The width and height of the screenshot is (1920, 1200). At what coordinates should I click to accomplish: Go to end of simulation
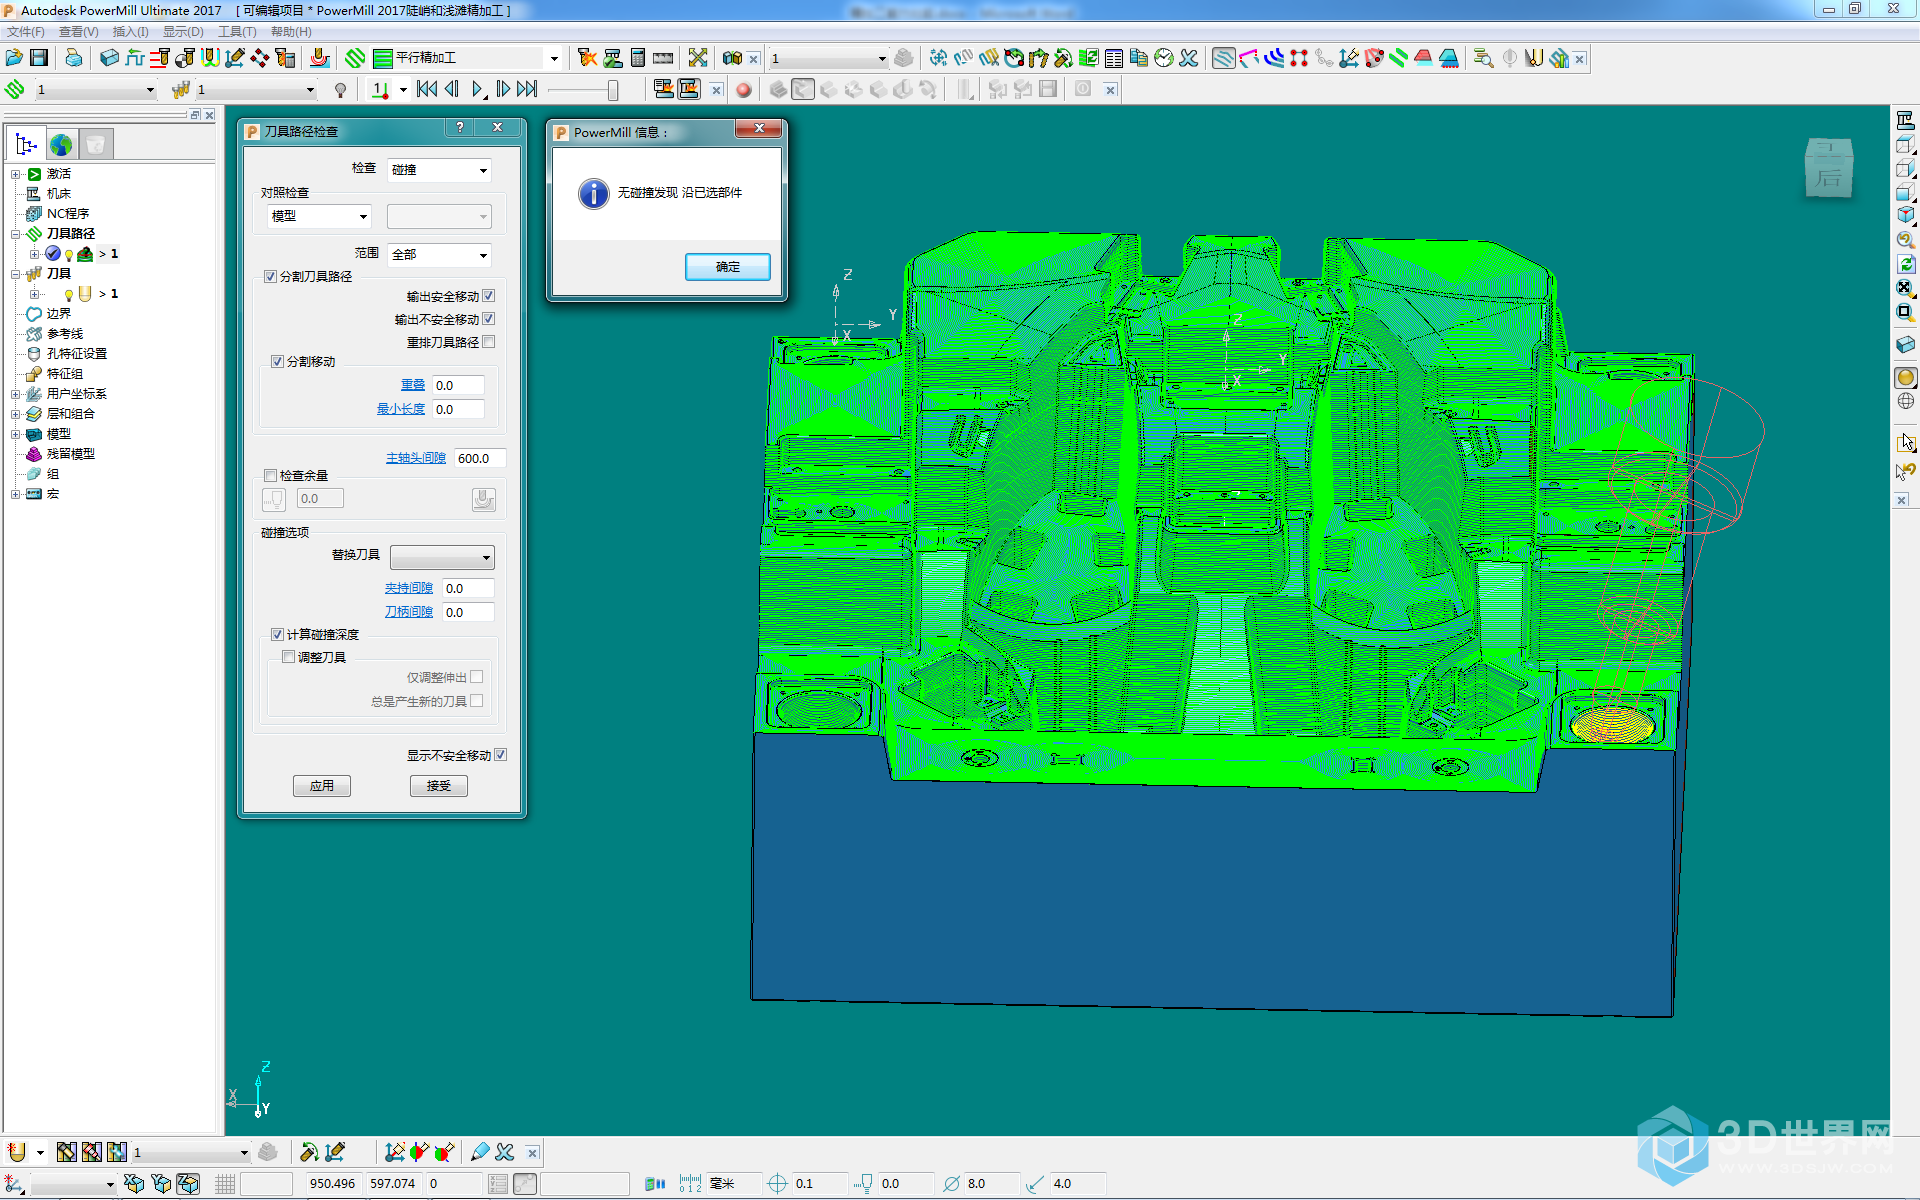tap(528, 89)
